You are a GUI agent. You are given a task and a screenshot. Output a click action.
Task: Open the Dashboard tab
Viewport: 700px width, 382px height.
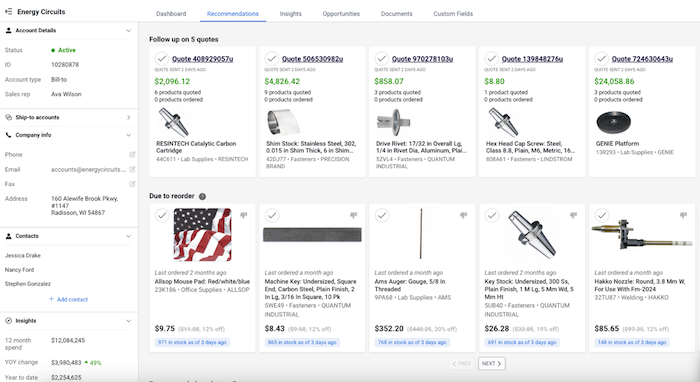[171, 14]
